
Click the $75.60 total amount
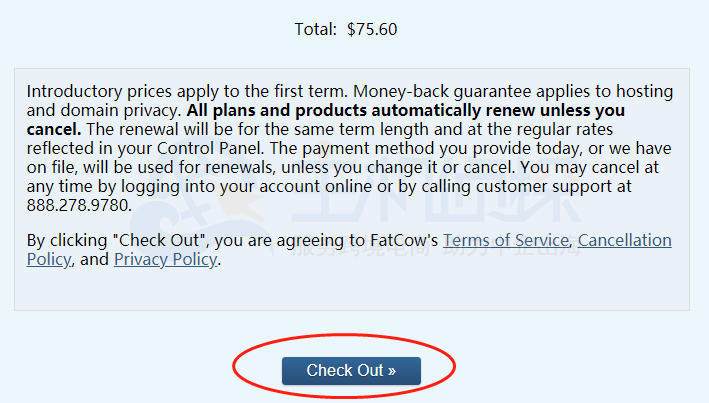click(x=372, y=29)
